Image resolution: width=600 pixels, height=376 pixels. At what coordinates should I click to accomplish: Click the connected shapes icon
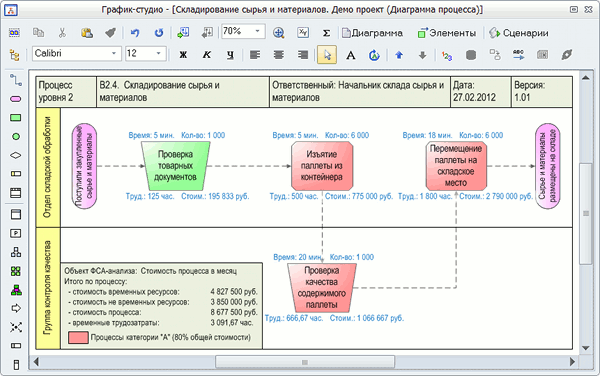[x=495, y=55]
